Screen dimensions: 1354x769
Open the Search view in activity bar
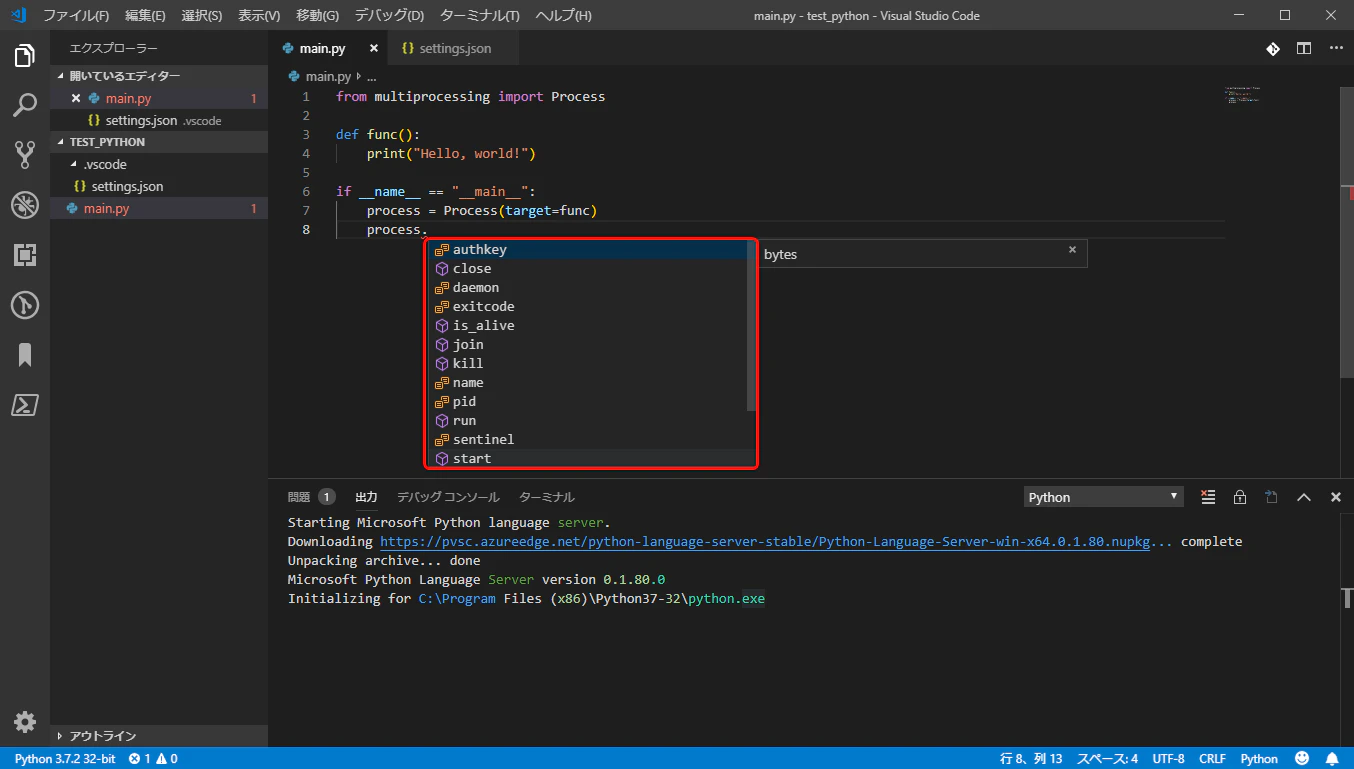point(25,105)
